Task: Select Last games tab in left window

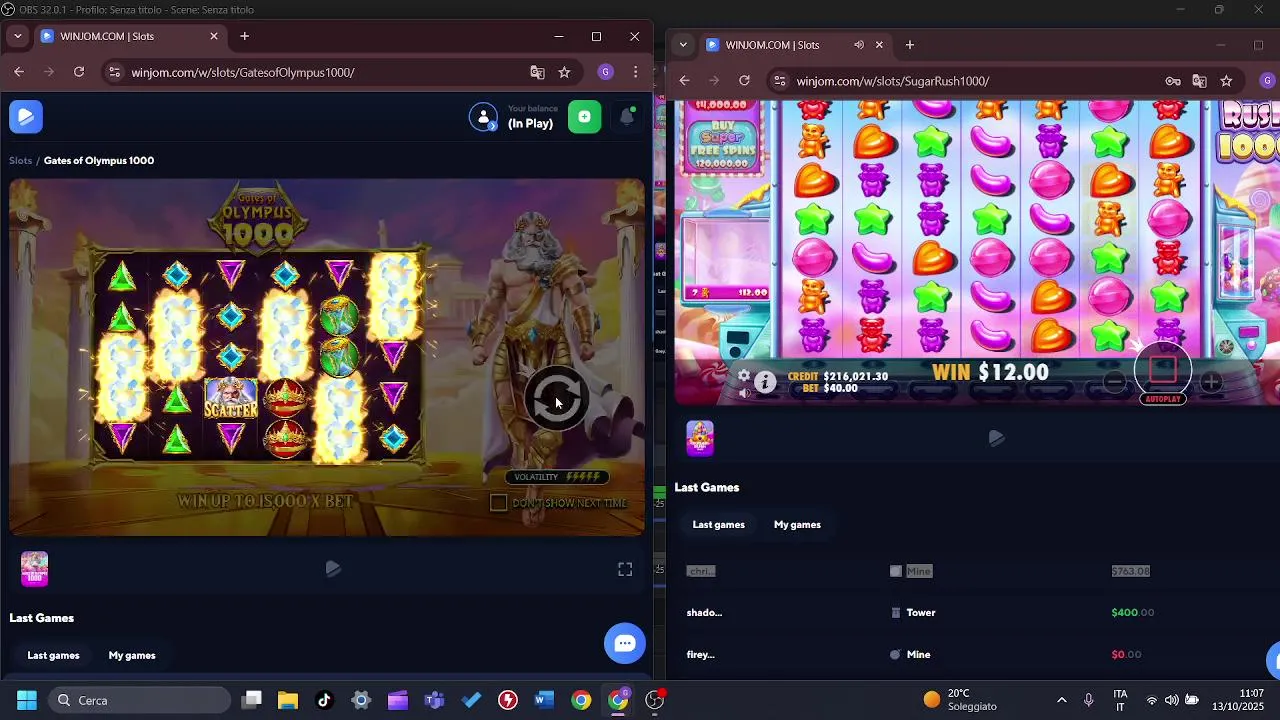Action: point(53,655)
